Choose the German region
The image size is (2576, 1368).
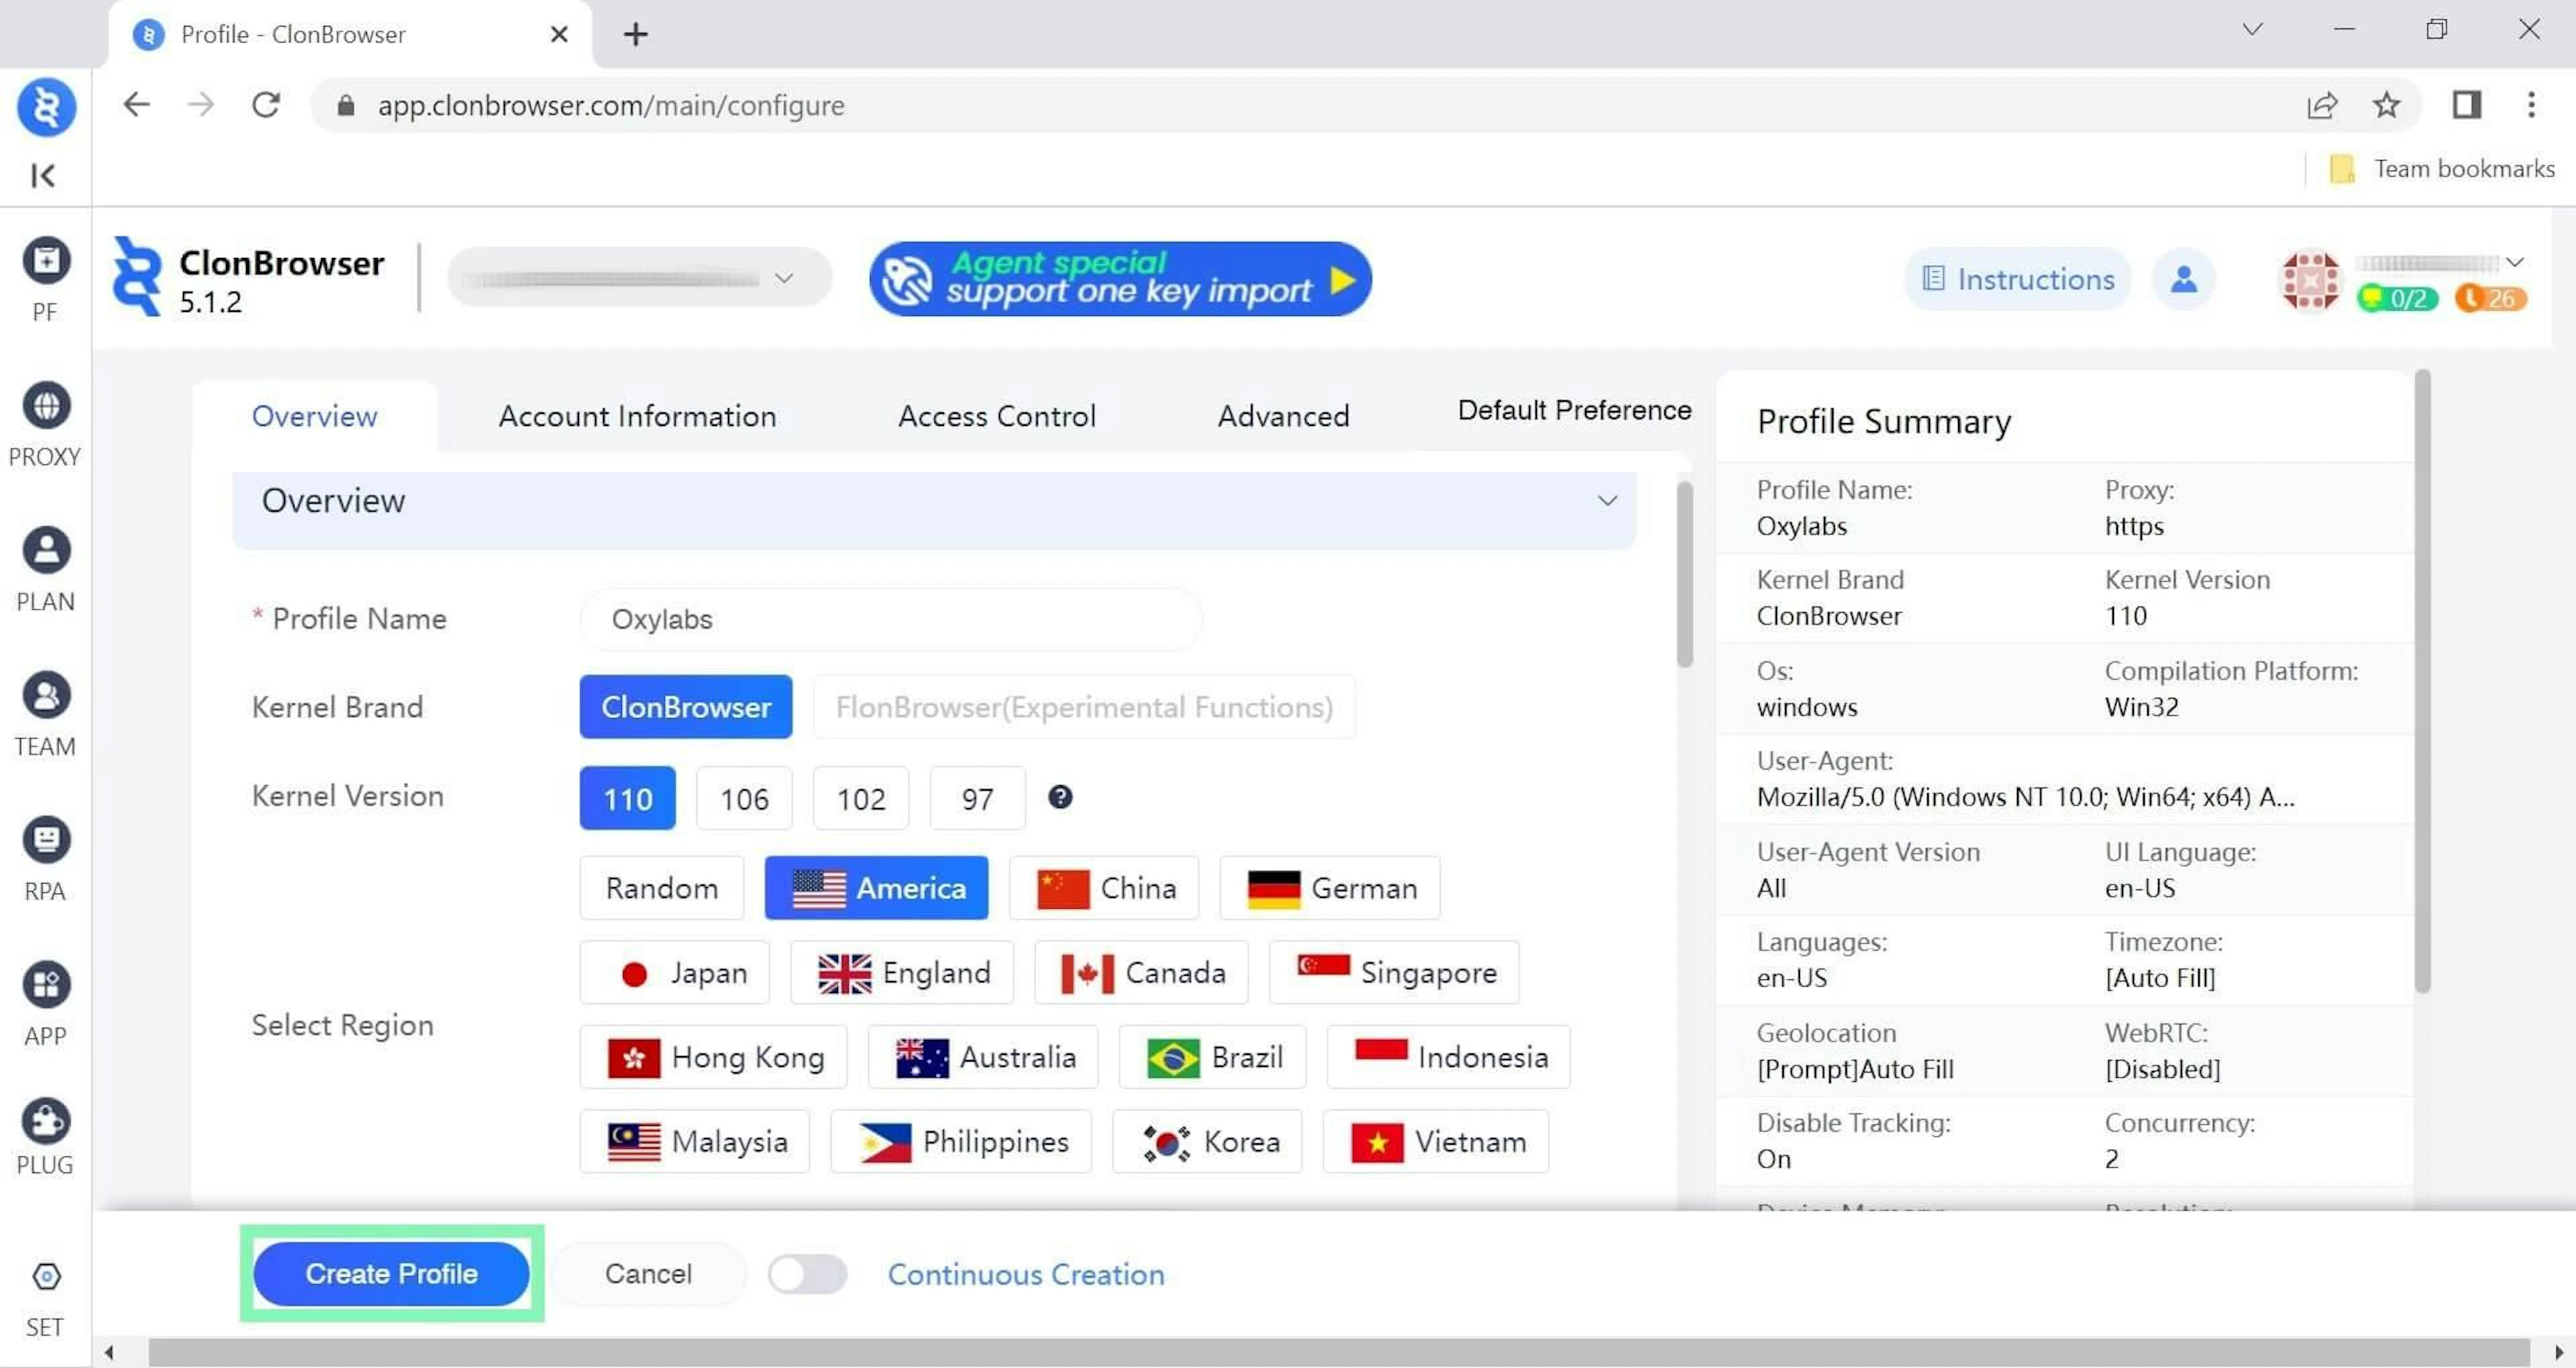[x=1330, y=888]
